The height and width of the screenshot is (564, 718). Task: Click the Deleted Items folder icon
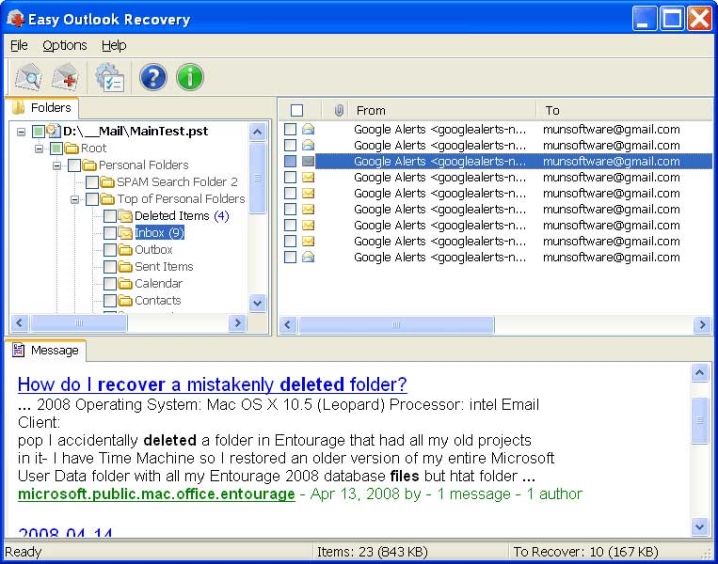125,216
